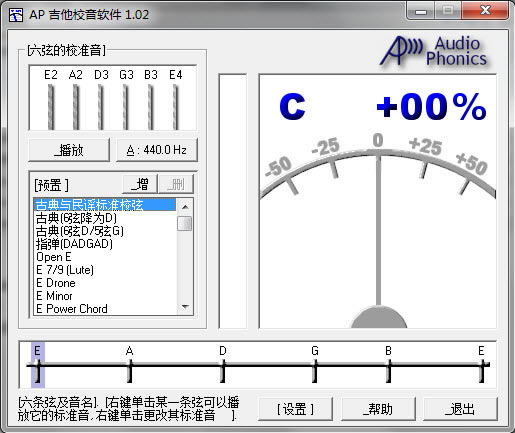Click the 增 add preset button

140,184
